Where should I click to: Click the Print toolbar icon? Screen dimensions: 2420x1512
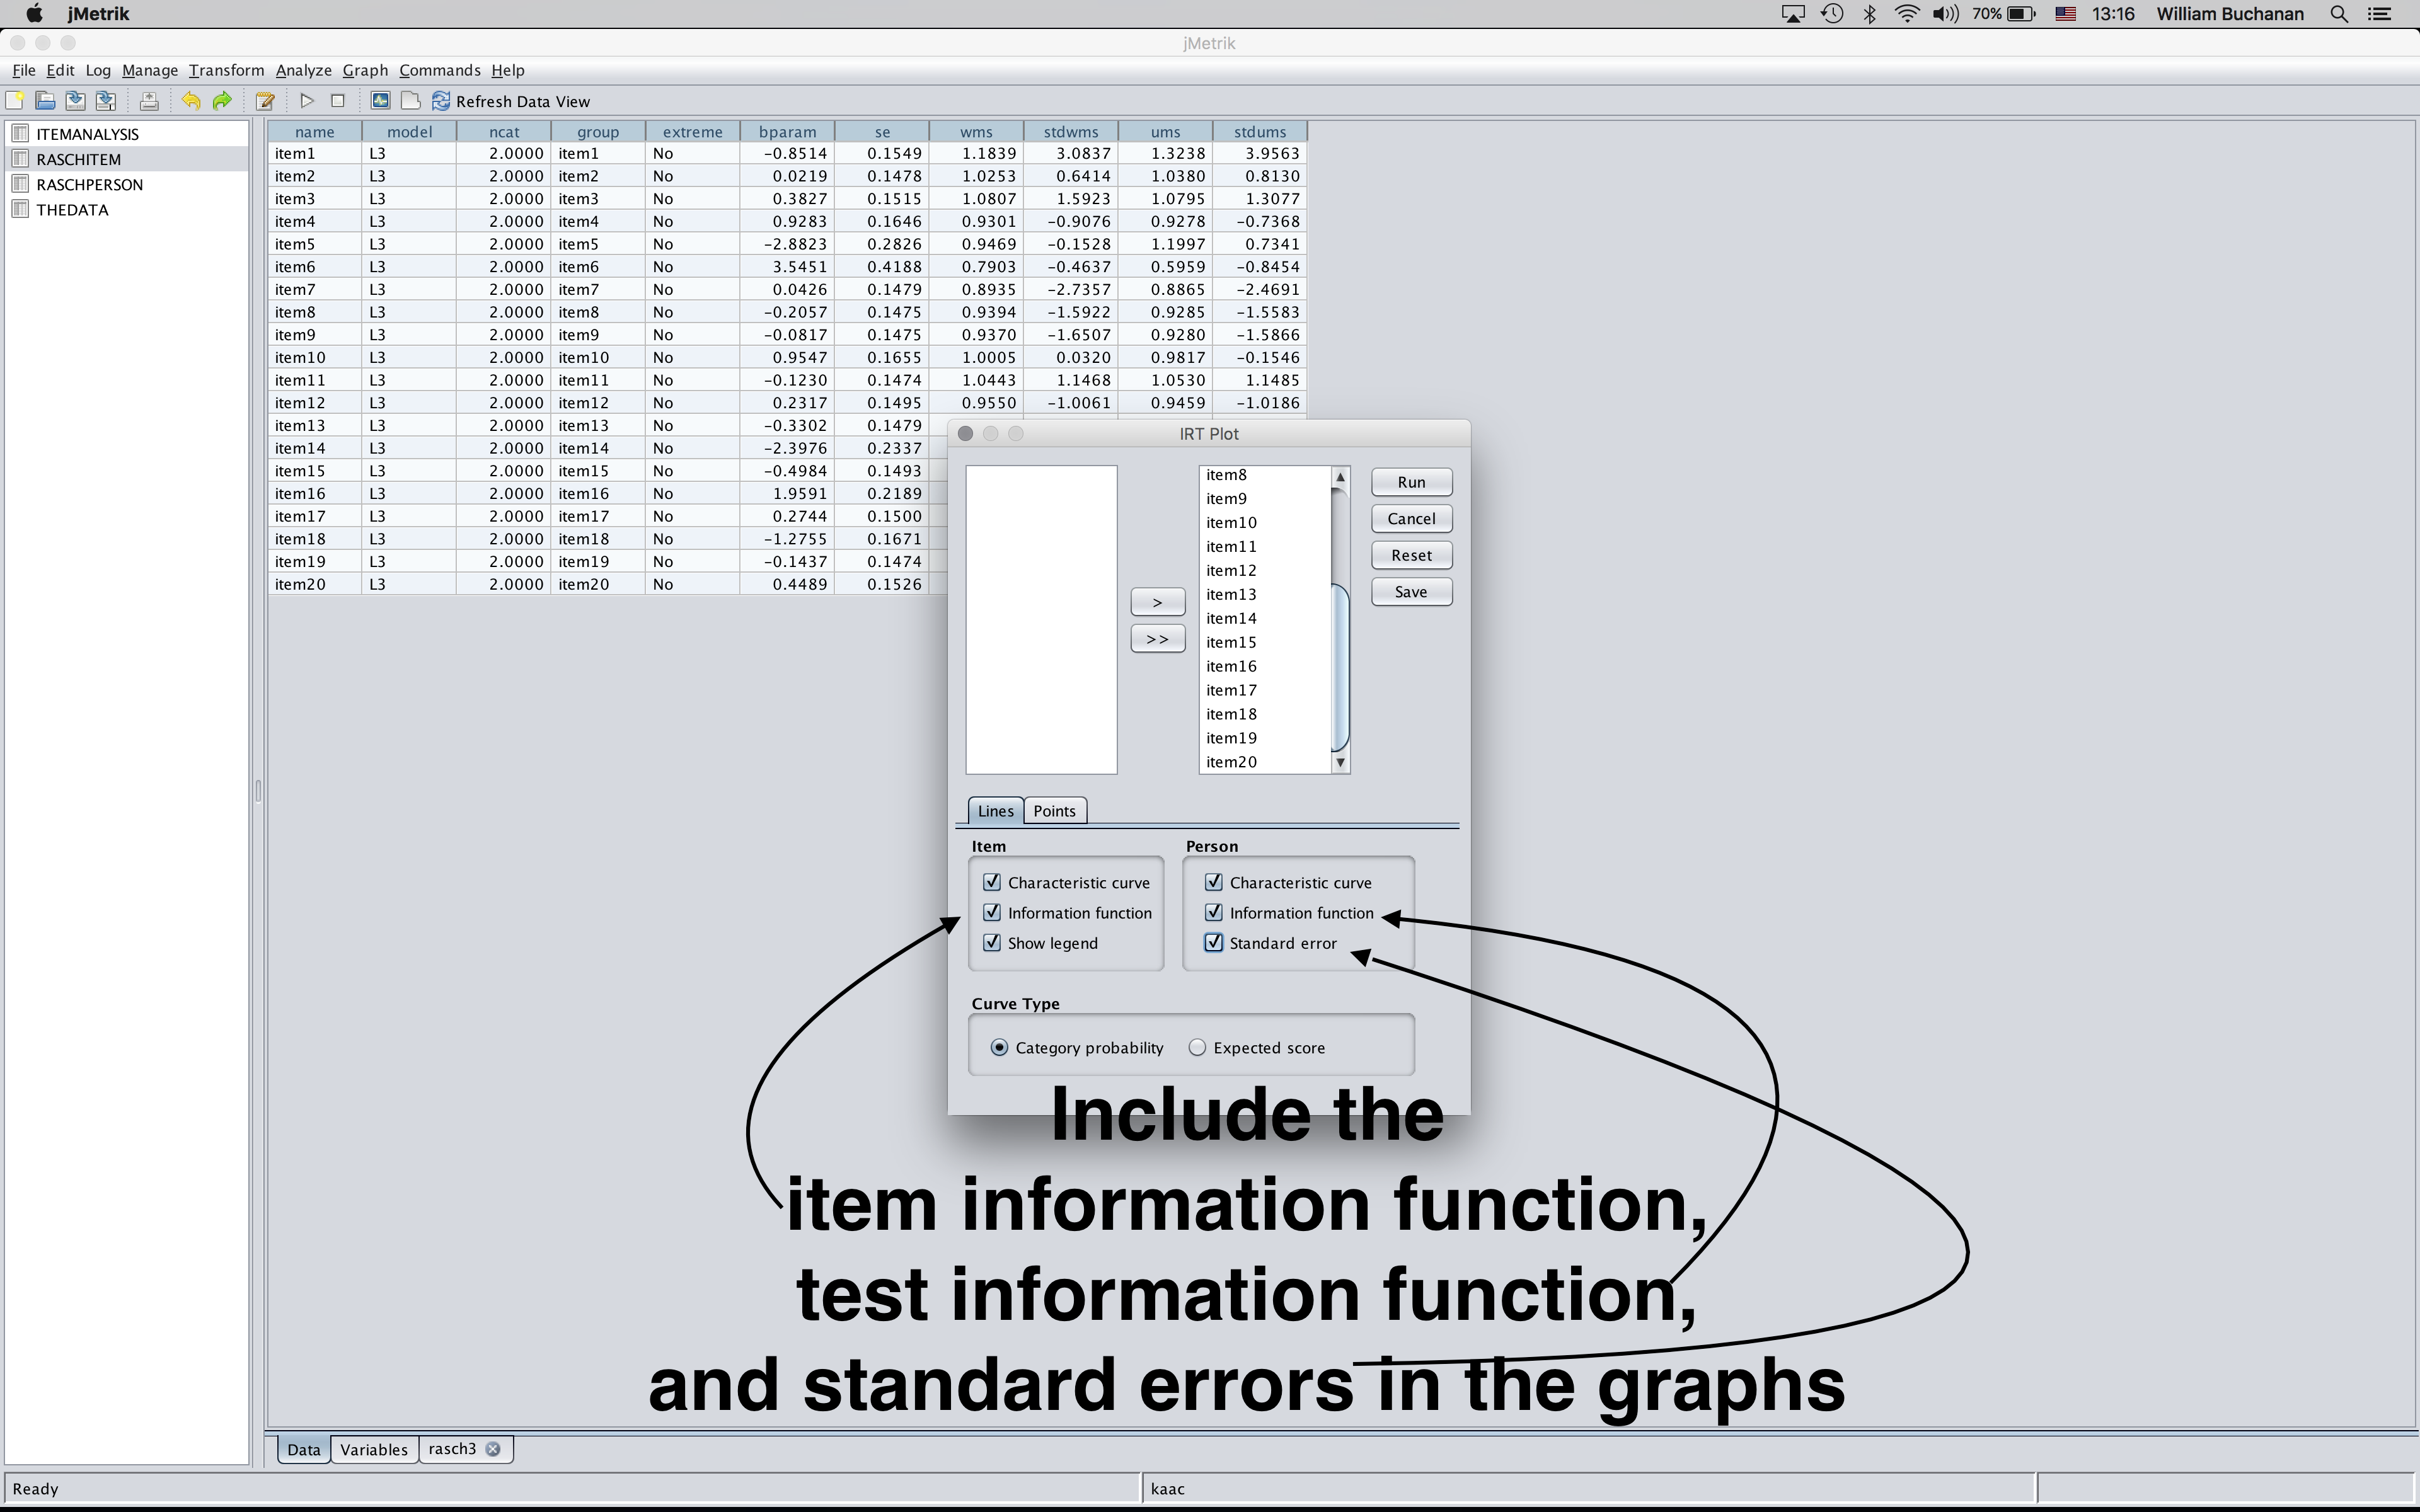[149, 101]
